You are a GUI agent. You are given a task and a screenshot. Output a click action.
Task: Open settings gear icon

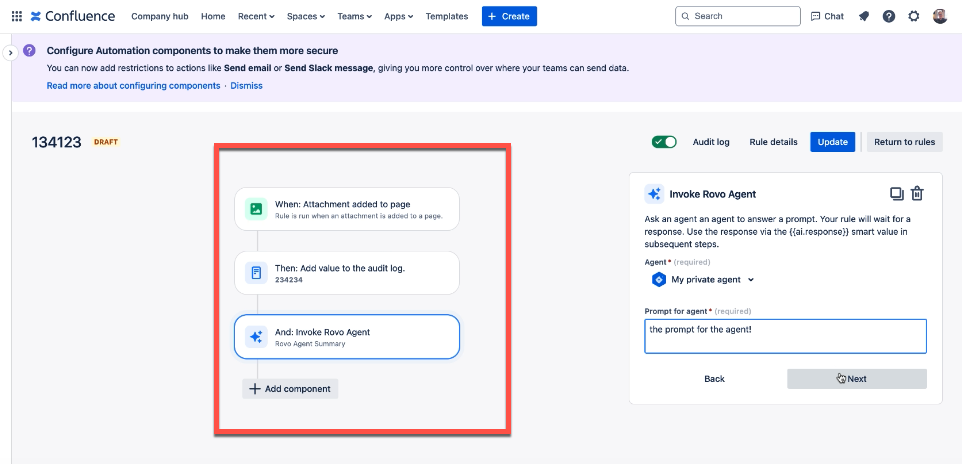click(914, 16)
